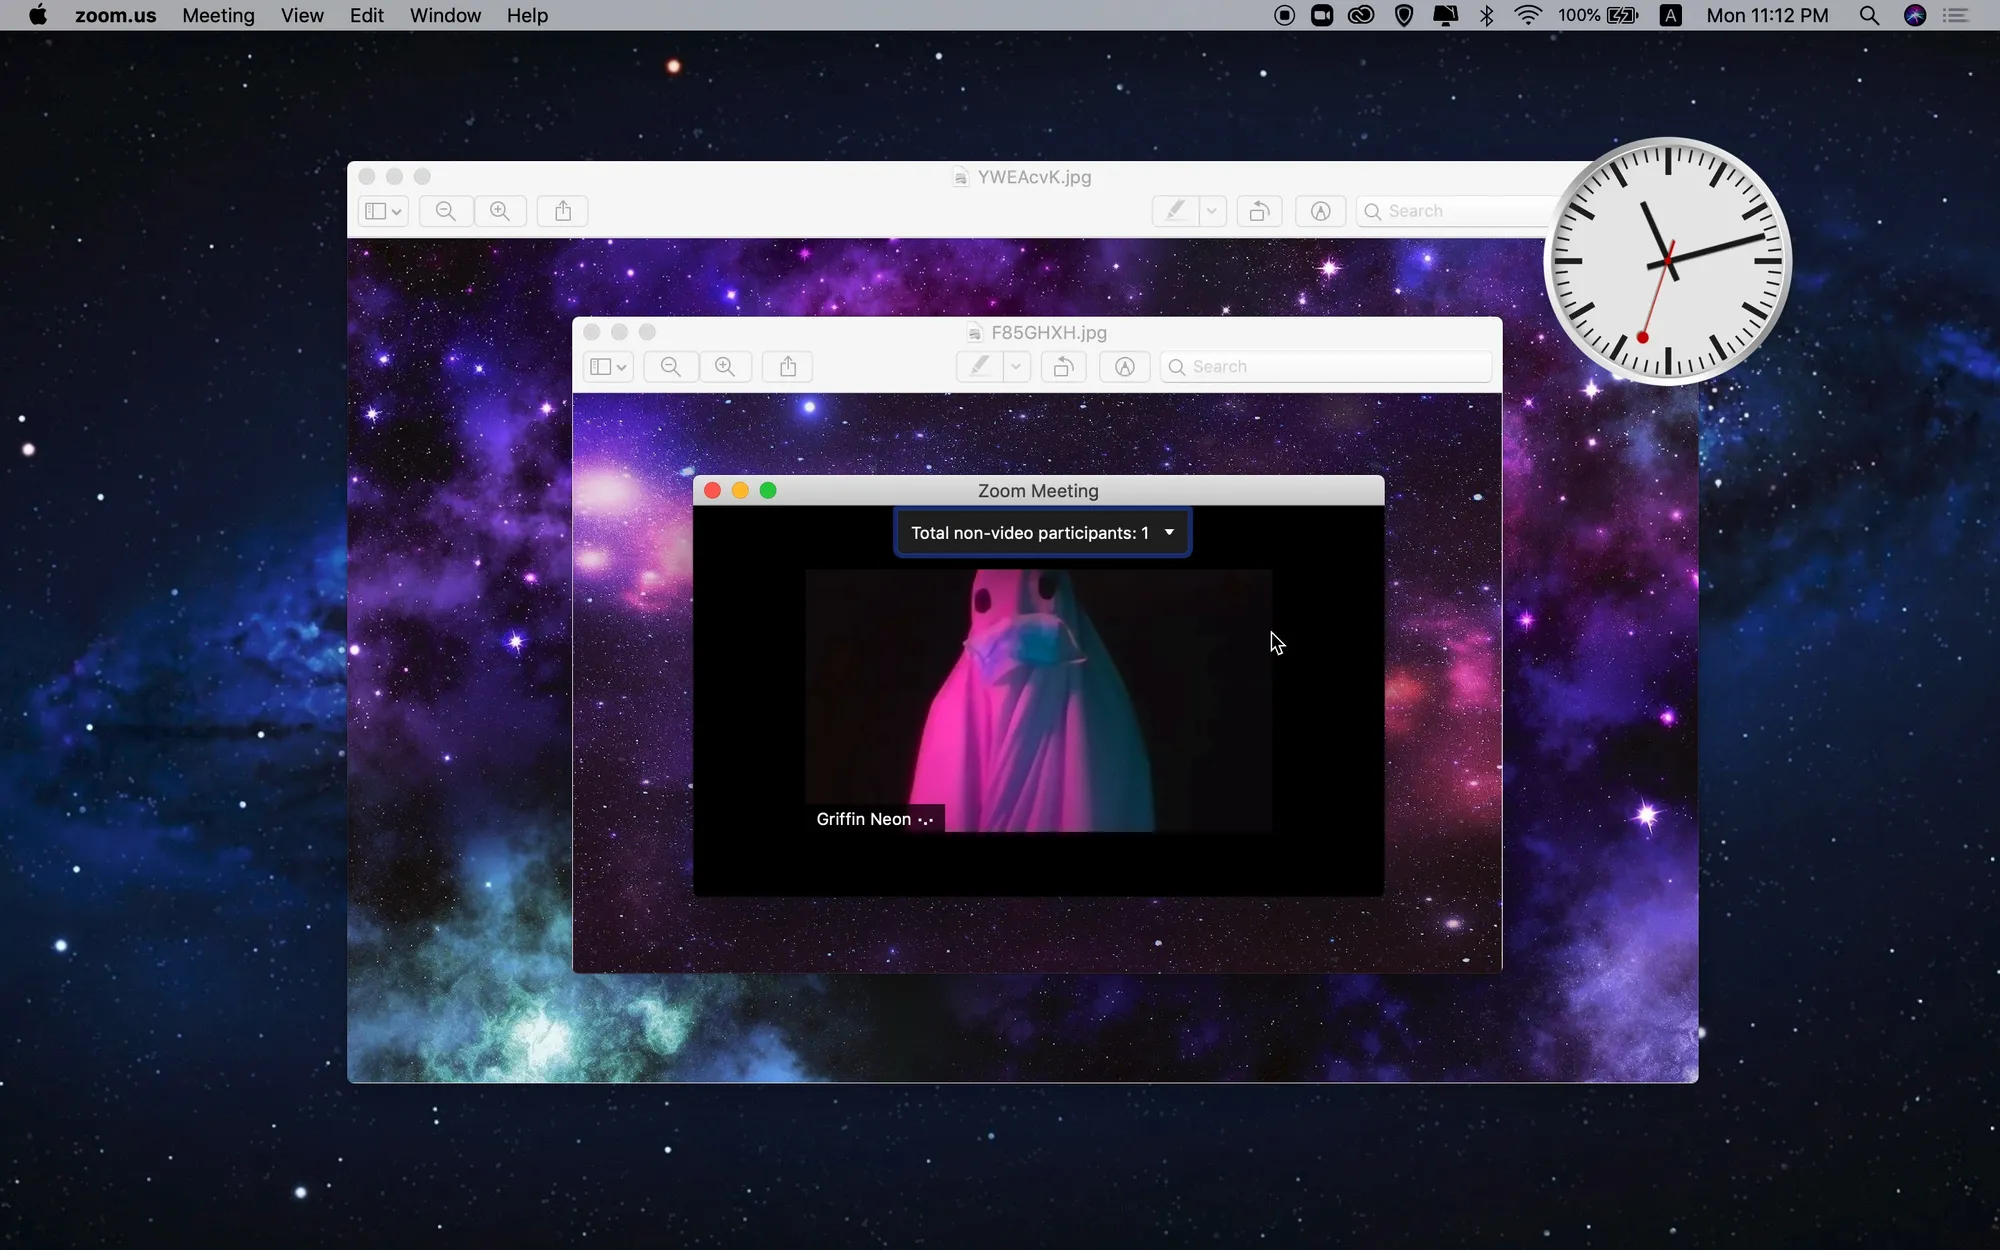Rotate the F85GHXH.jpg image
The image size is (2000, 1250).
(1063, 367)
